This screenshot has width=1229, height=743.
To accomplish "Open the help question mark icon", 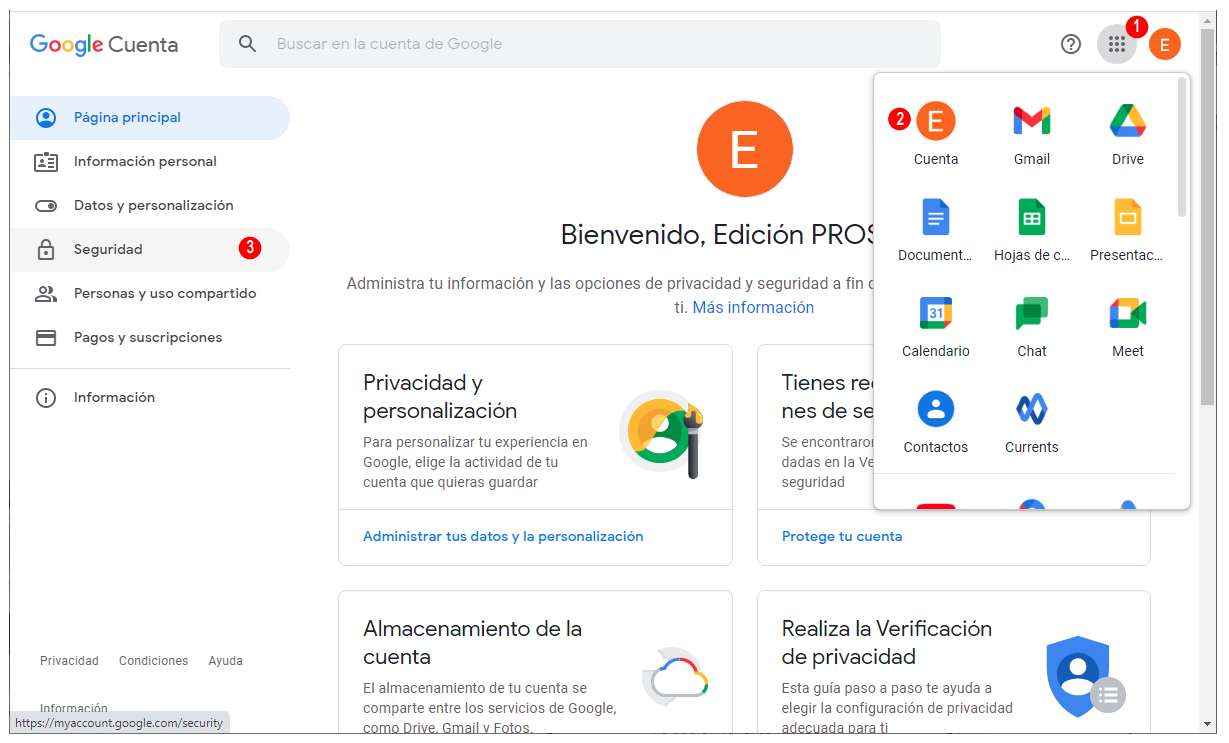I will click(1071, 44).
